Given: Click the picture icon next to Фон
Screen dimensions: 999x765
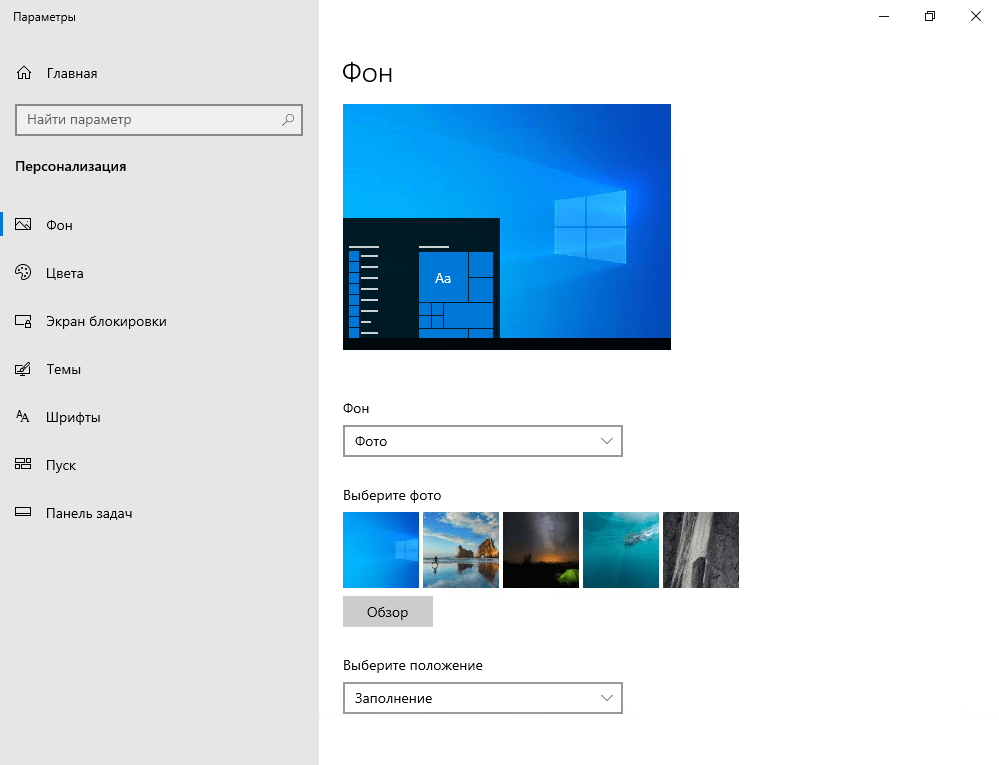Looking at the screenshot, I should pyautogui.click(x=23, y=225).
